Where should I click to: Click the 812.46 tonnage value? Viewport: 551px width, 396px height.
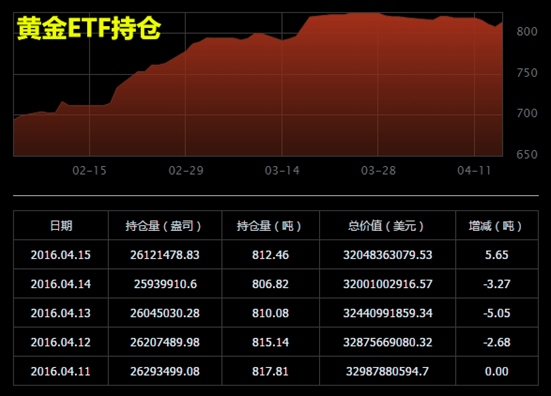(x=271, y=255)
